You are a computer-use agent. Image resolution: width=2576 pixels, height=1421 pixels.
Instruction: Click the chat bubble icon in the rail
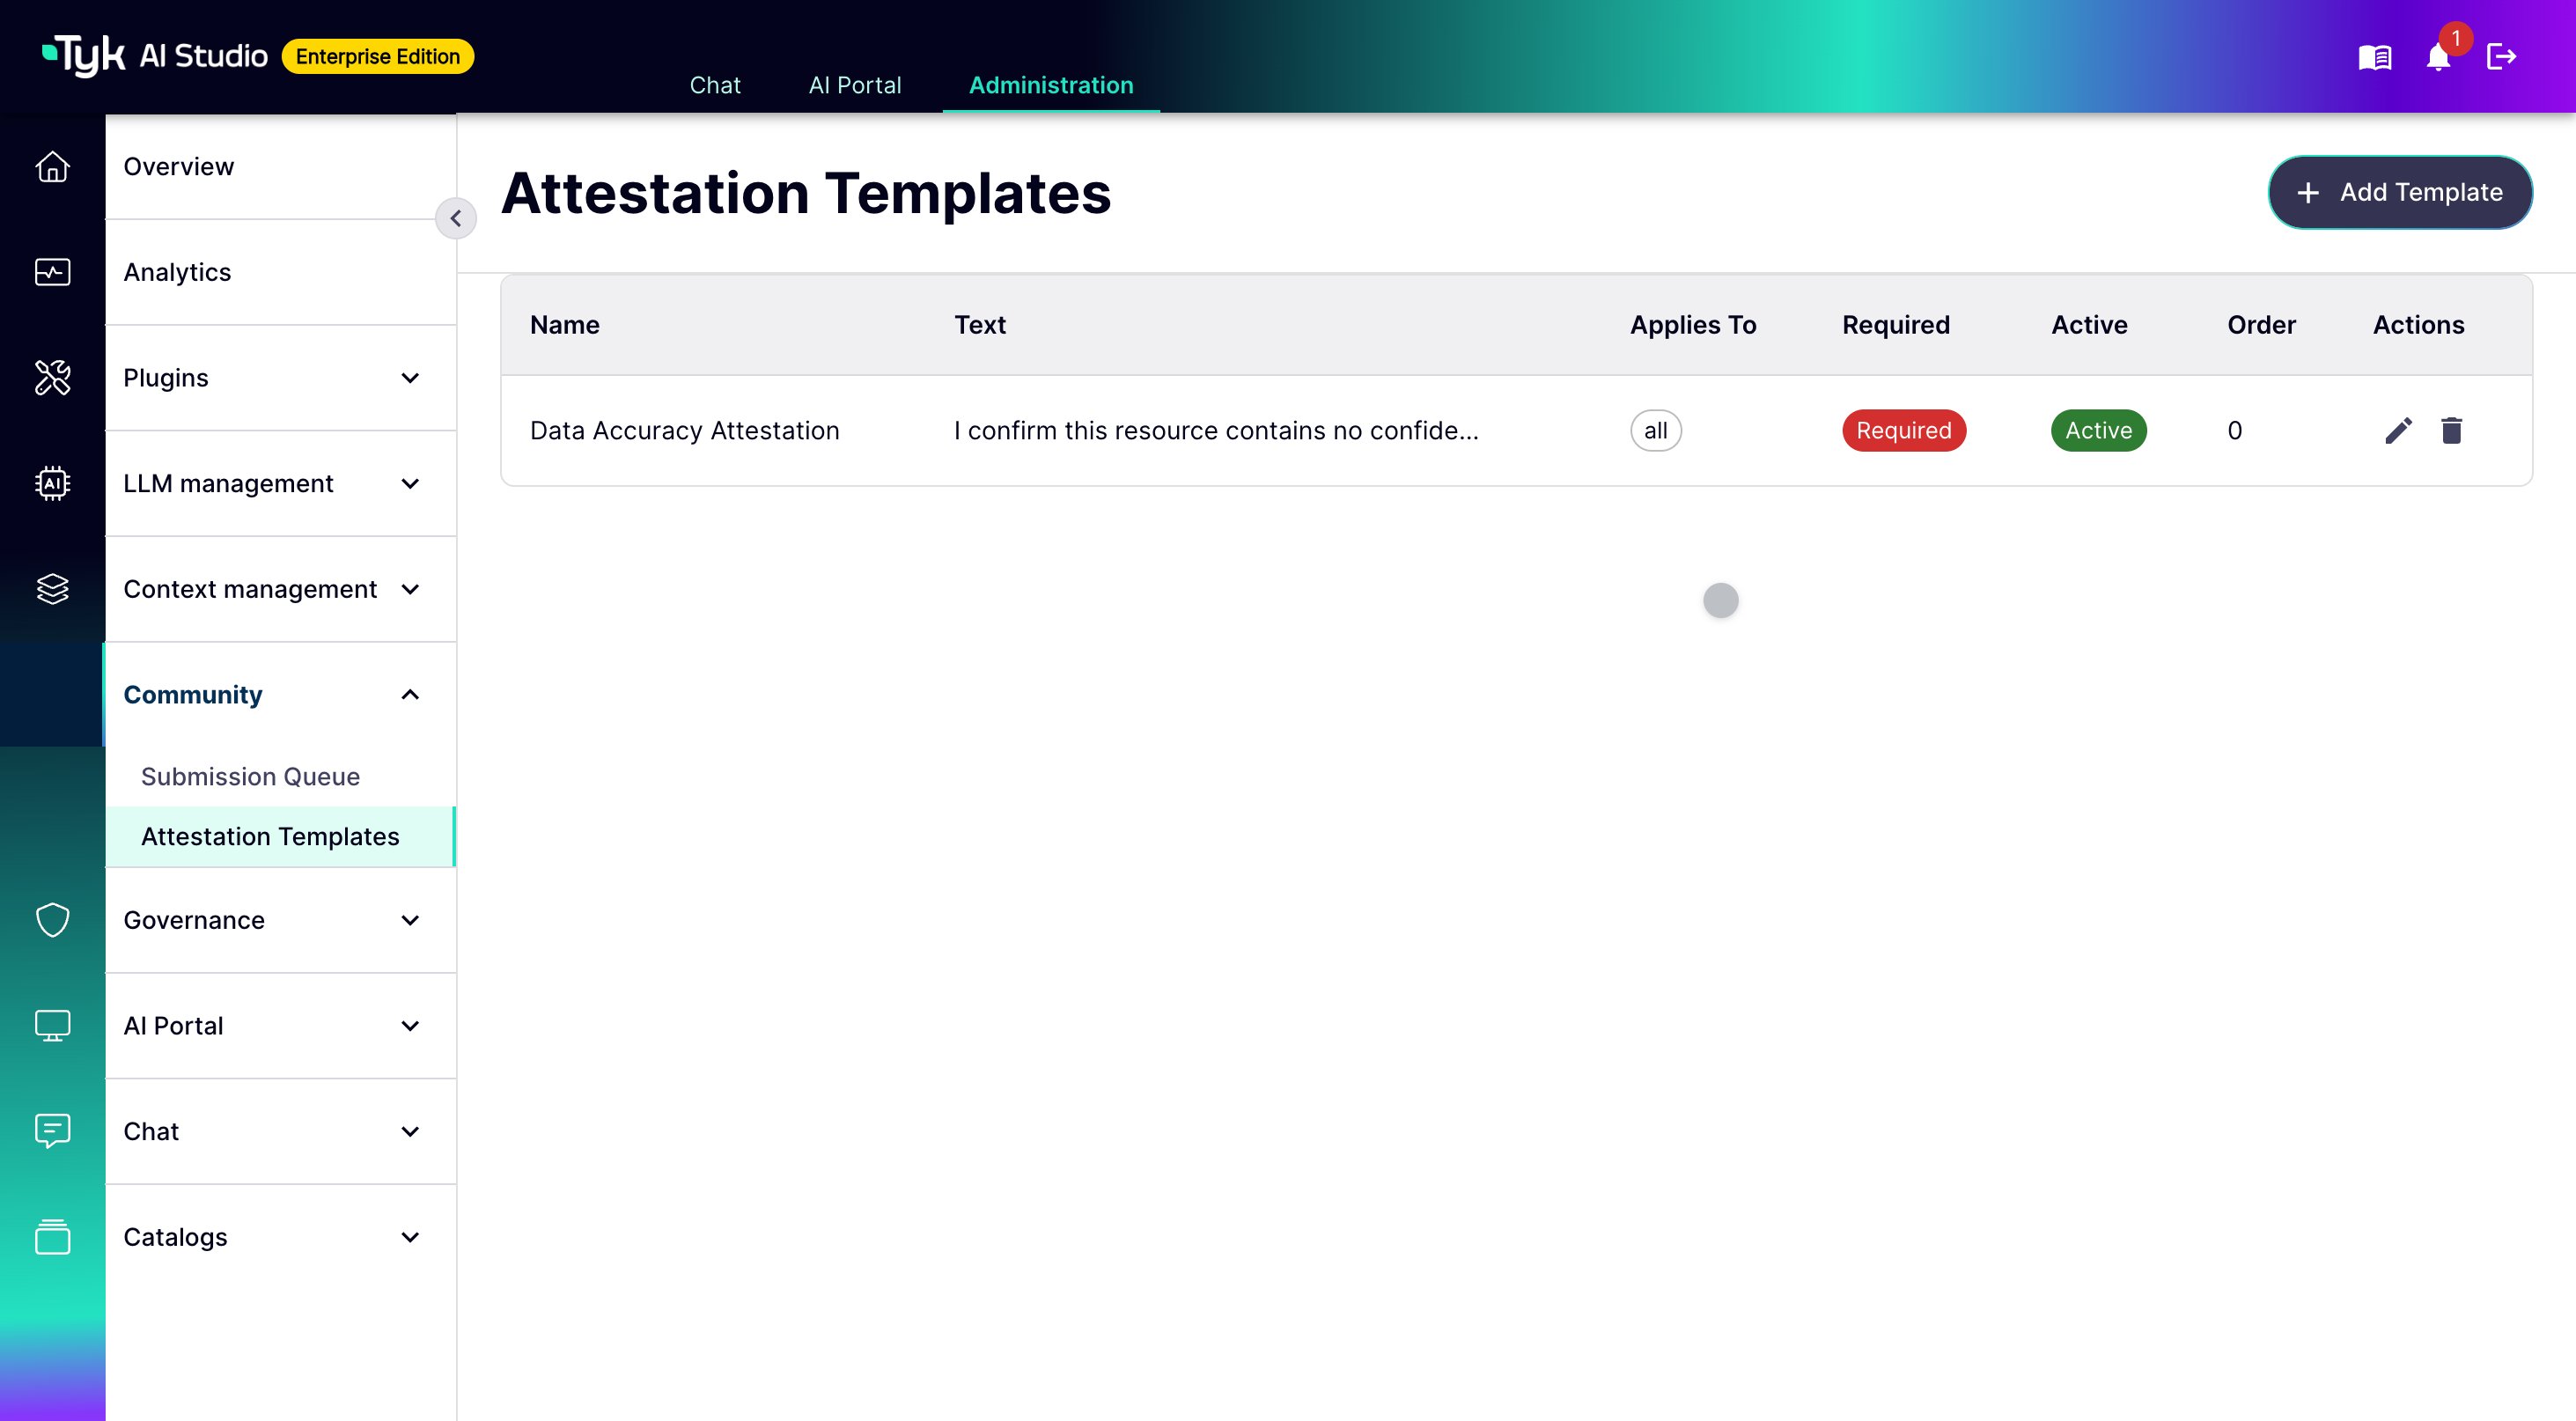coord(52,1131)
